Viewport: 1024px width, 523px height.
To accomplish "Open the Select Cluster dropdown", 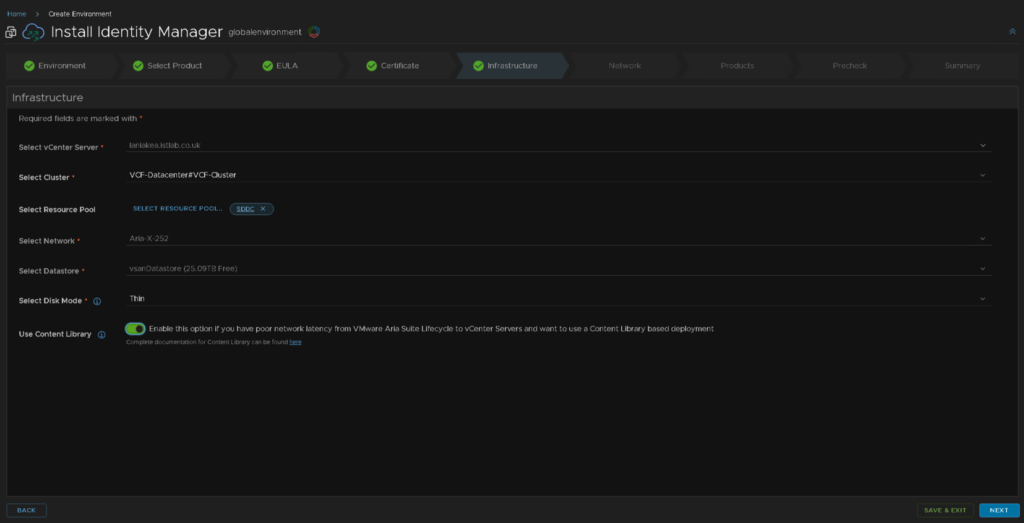I will tap(559, 175).
